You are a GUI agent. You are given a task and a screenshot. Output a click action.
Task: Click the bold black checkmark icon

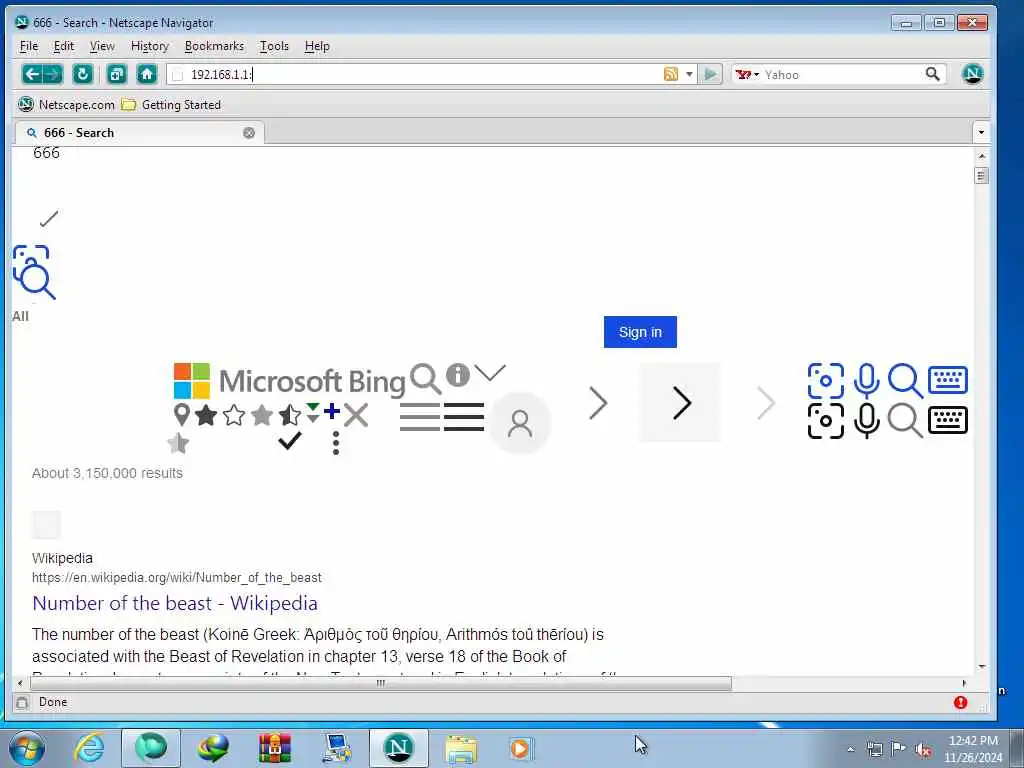[289, 441]
